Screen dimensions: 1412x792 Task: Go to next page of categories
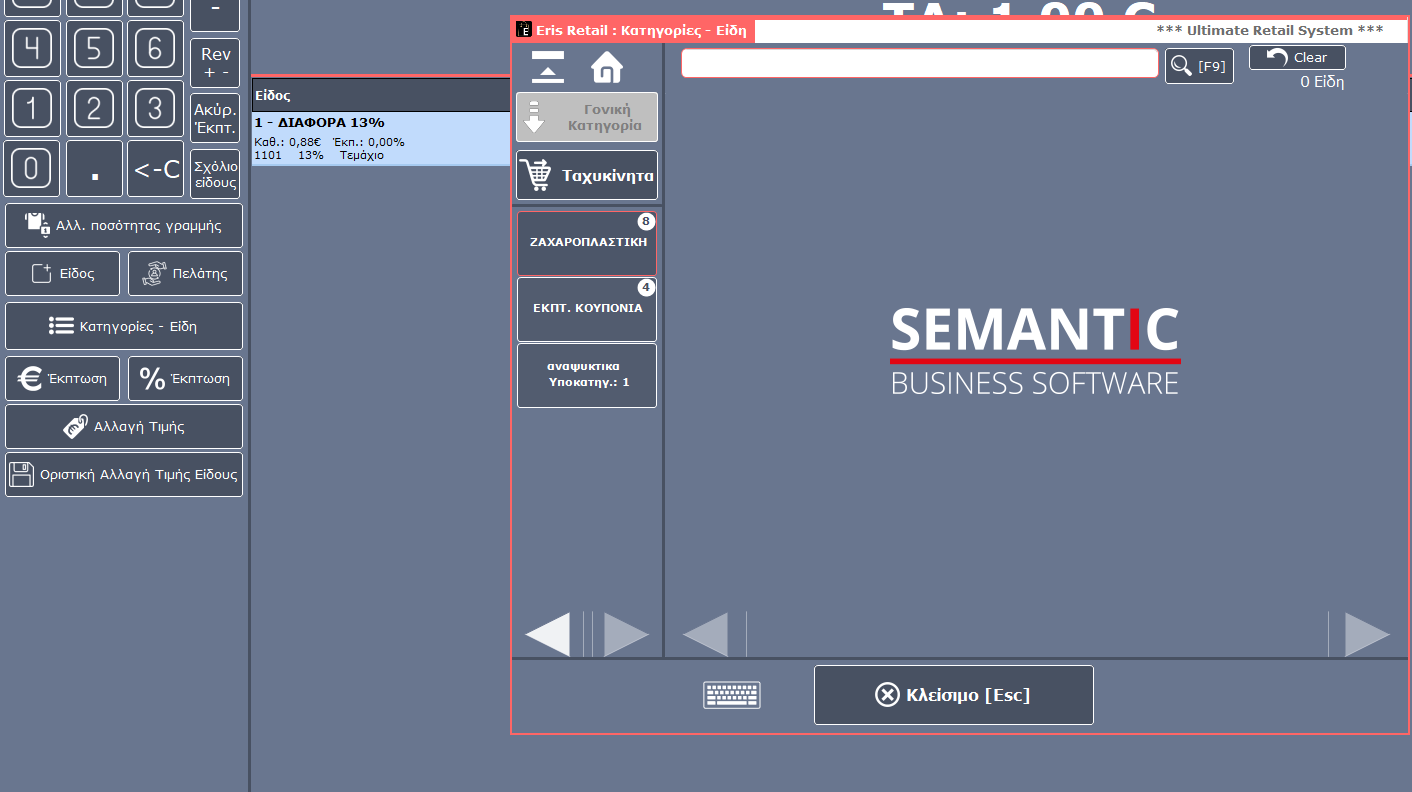626,634
